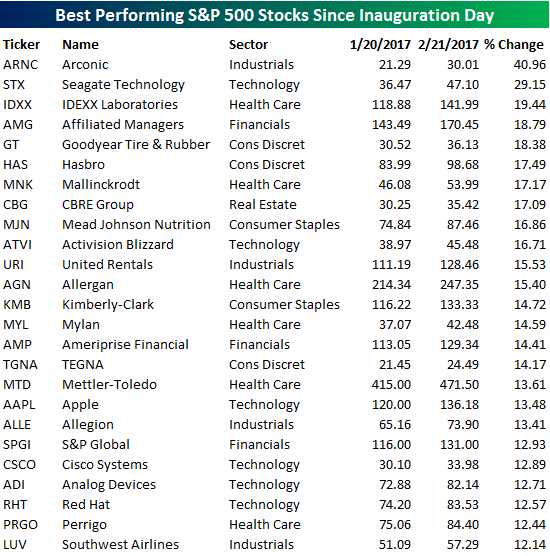The width and height of the screenshot is (550, 556).
Task: Select the % Change column header
Action: pyautogui.click(x=513, y=45)
